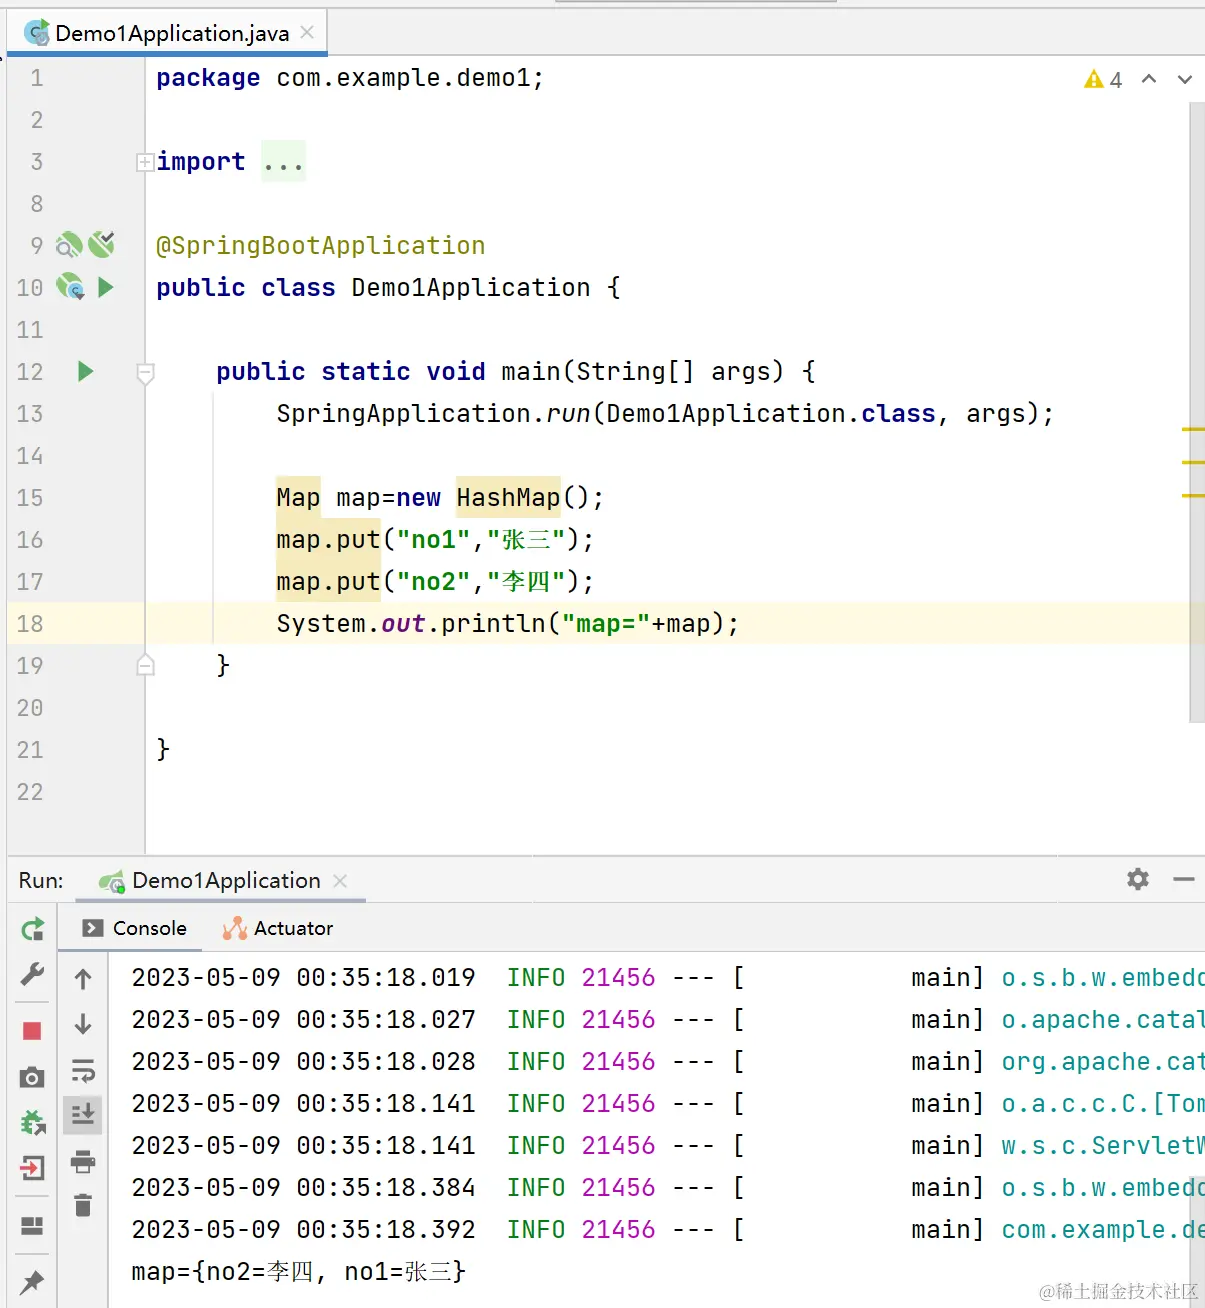Screen dimensions: 1205x1308
Task: Print the console output
Action: coord(83,1161)
